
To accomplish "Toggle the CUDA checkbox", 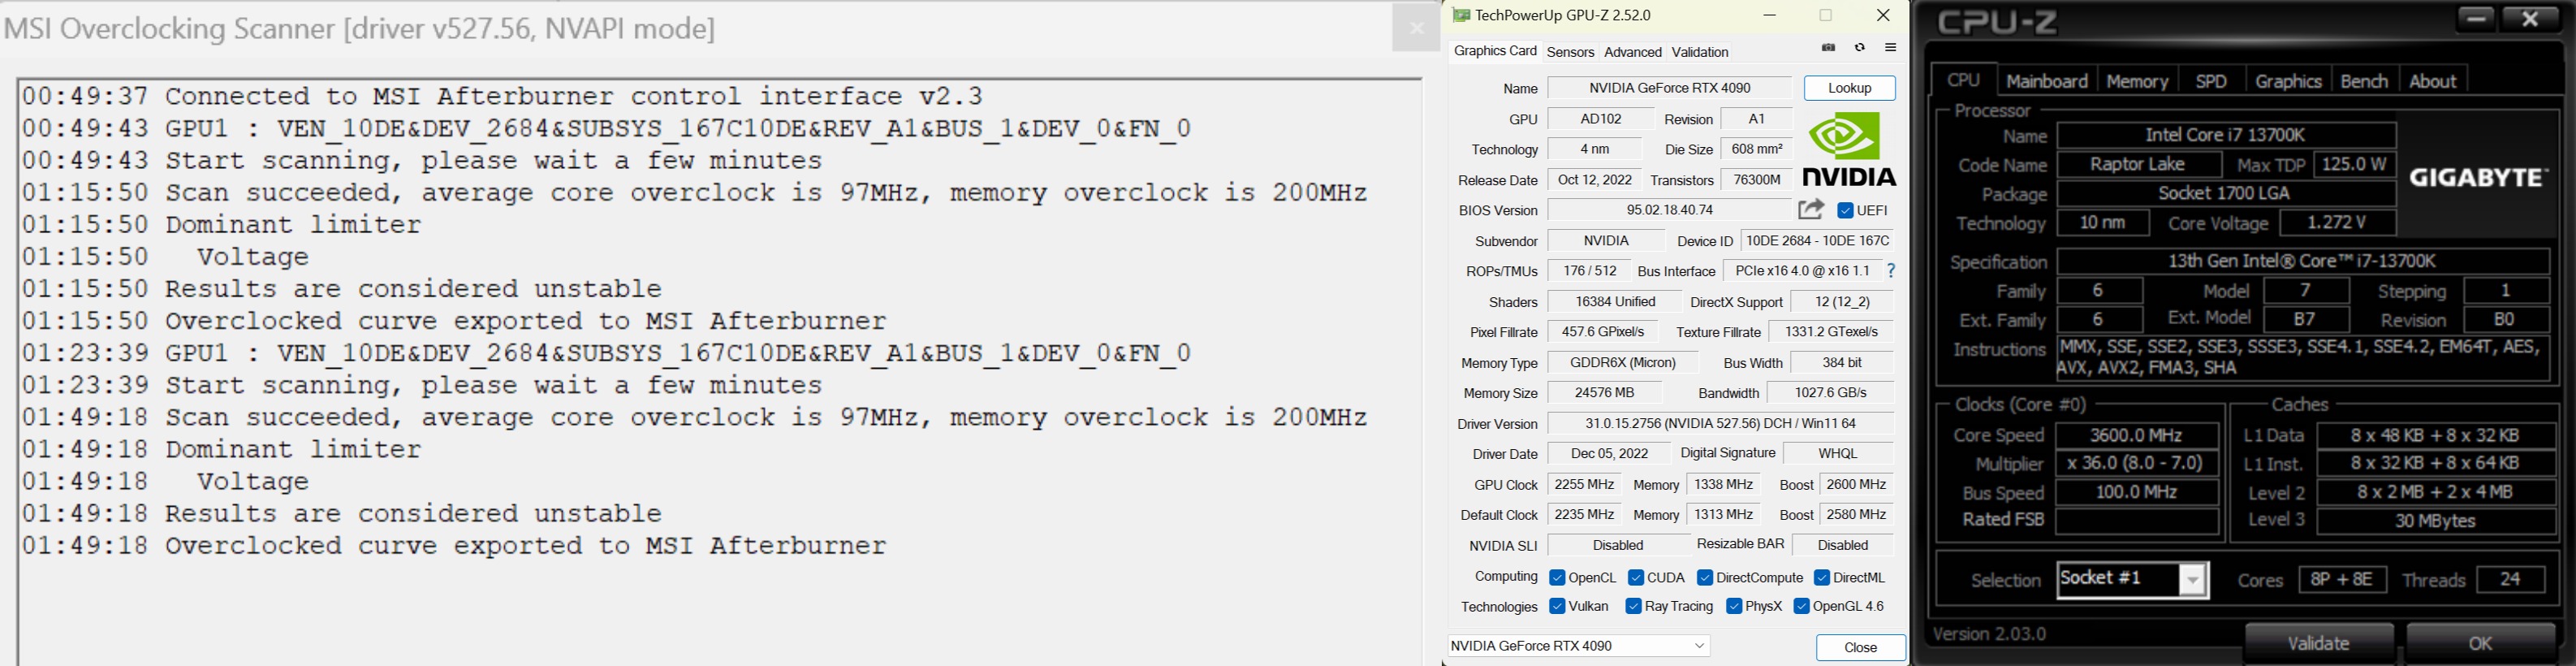I will (1636, 578).
